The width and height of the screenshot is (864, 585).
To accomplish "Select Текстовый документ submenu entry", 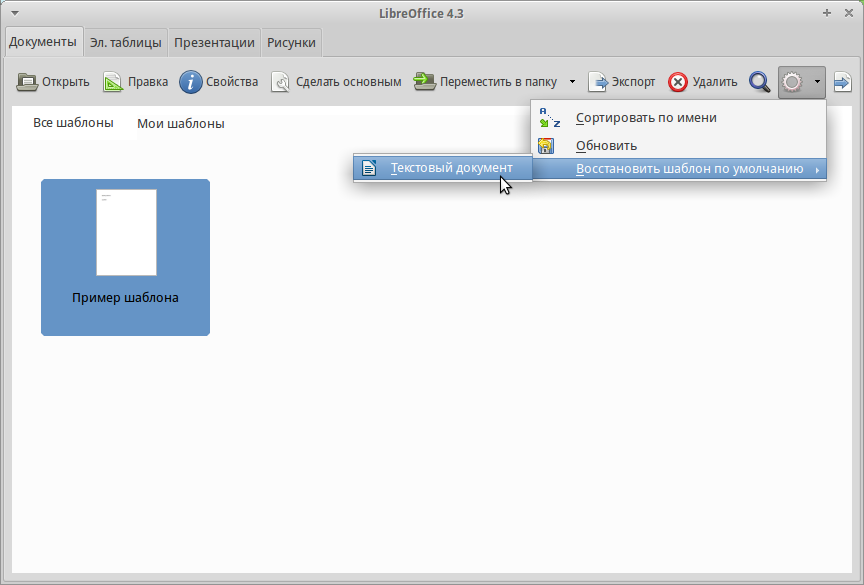I will (x=451, y=168).
